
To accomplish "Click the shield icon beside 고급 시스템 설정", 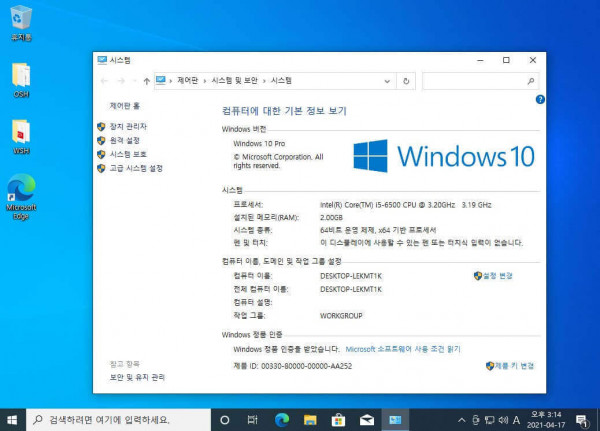I will pos(101,168).
